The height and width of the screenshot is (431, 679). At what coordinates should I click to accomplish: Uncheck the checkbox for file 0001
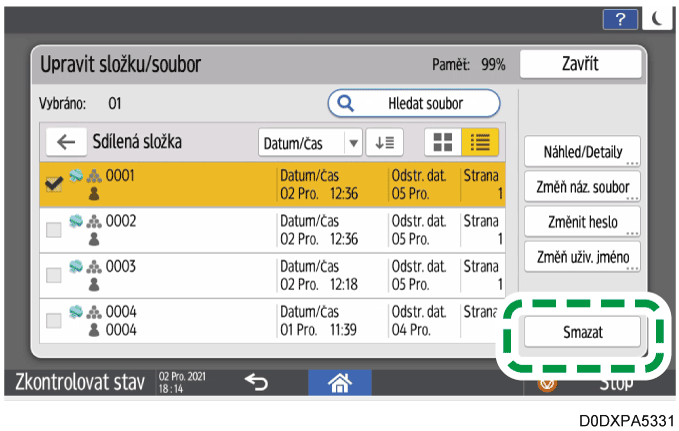tap(53, 183)
